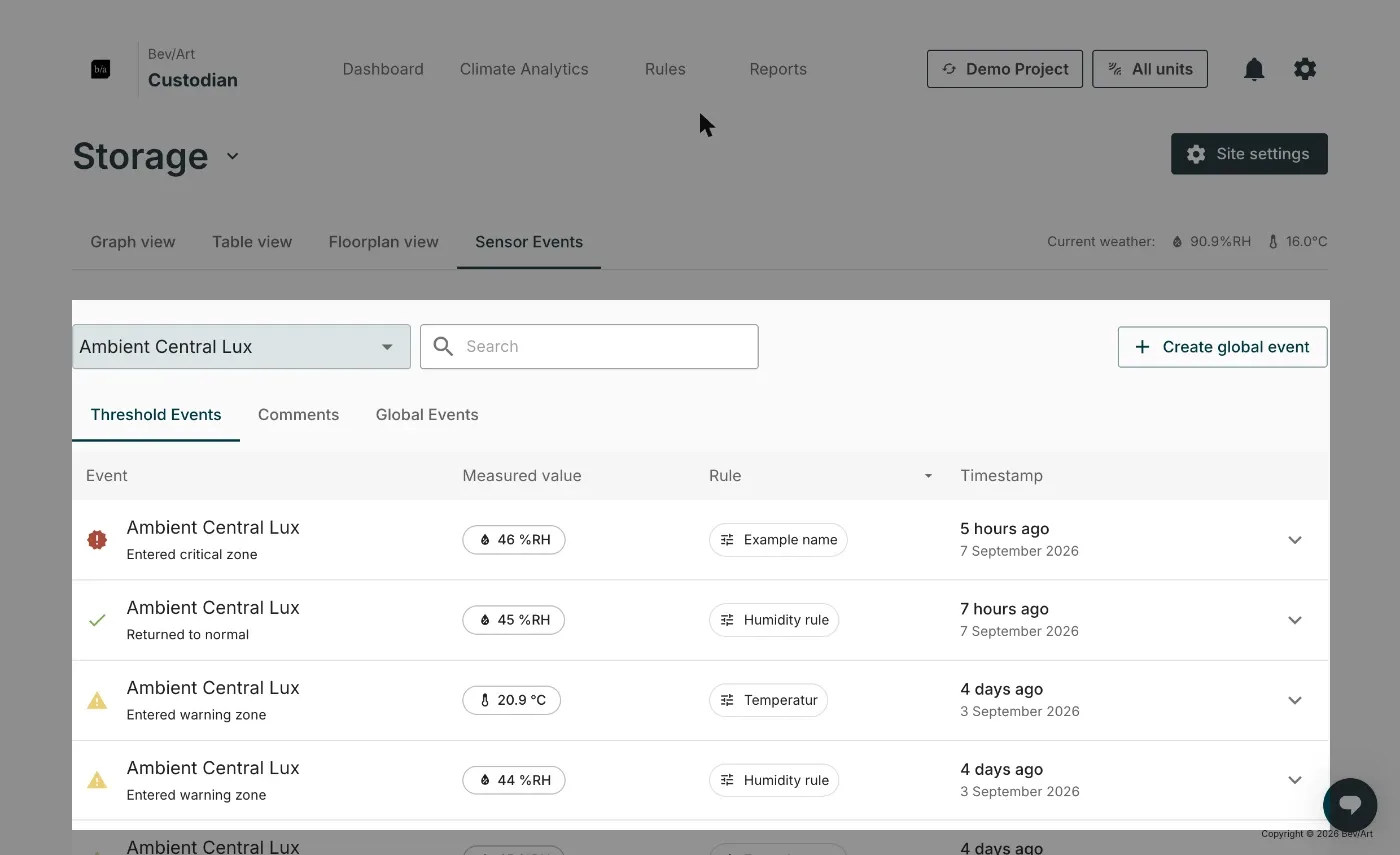The height and width of the screenshot is (855, 1400).
Task: Expand the 20.9 °C warning event row
Action: [1295, 700]
